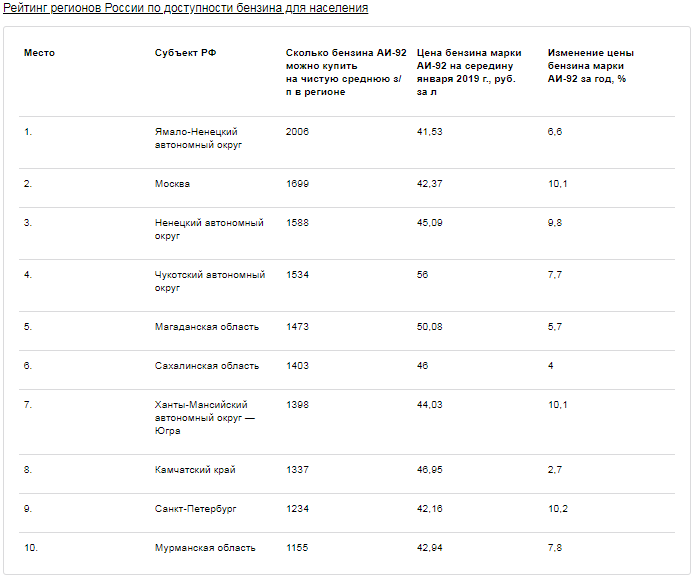The height and width of the screenshot is (580, 695).
Task: Click the 'Цена бензина марки АИ-92' header
Action: point(469,72)
